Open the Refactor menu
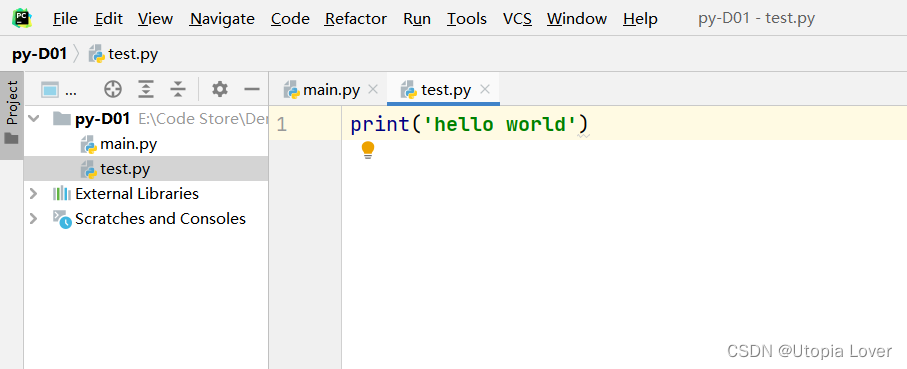Image resolution: width=907 pixels, height=369 pixels. click(356, 19)
